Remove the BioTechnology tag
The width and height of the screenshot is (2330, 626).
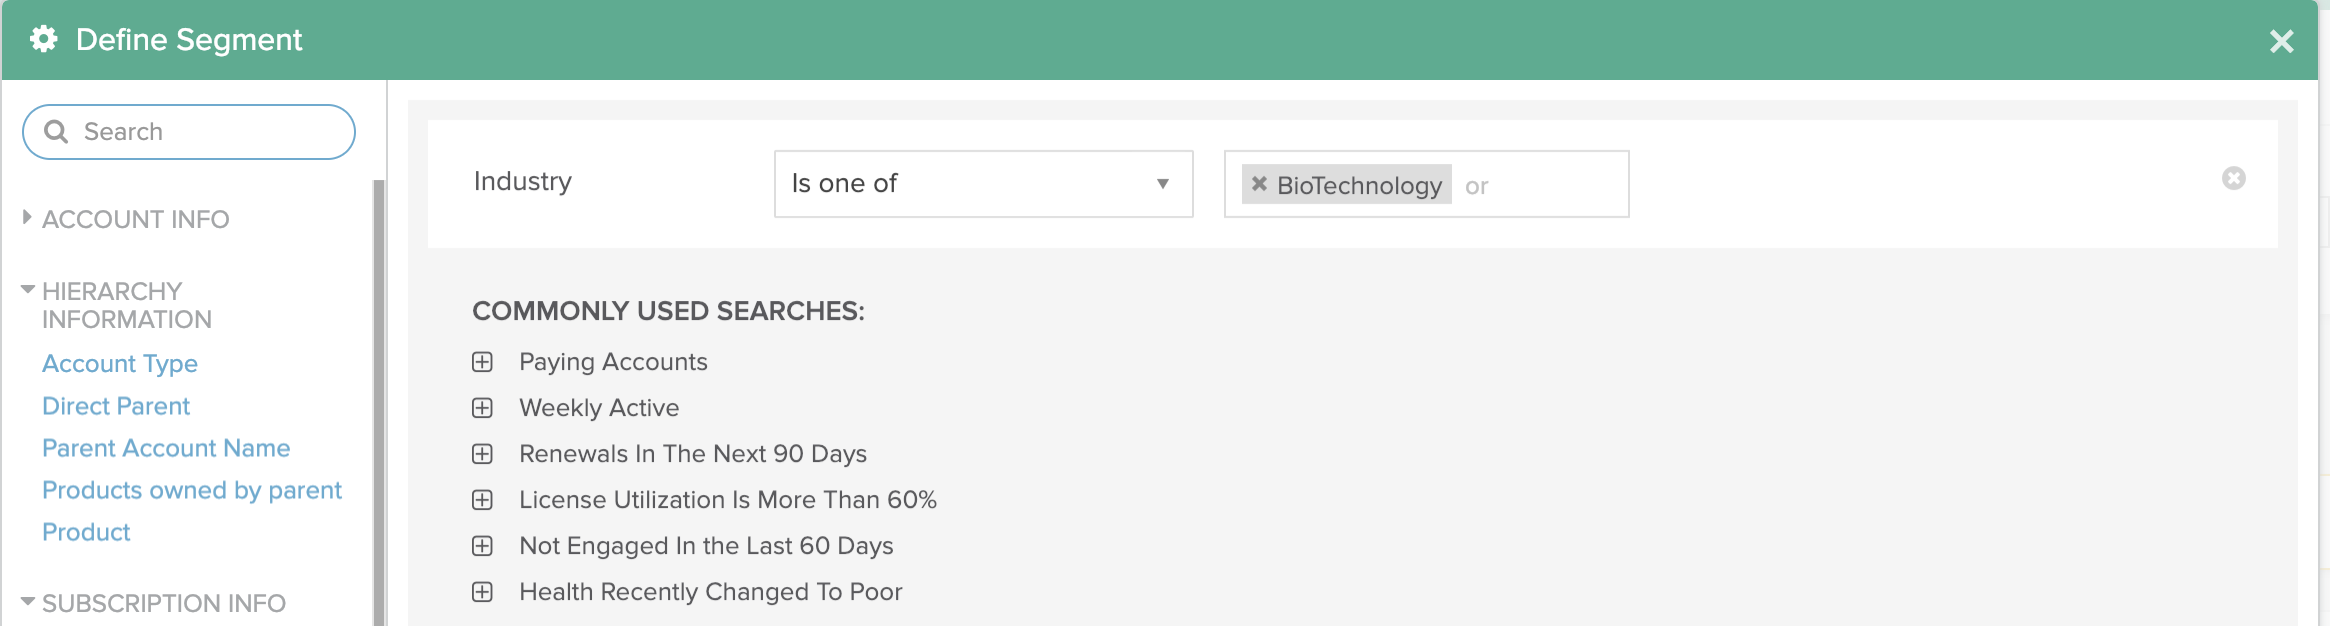1259,184
